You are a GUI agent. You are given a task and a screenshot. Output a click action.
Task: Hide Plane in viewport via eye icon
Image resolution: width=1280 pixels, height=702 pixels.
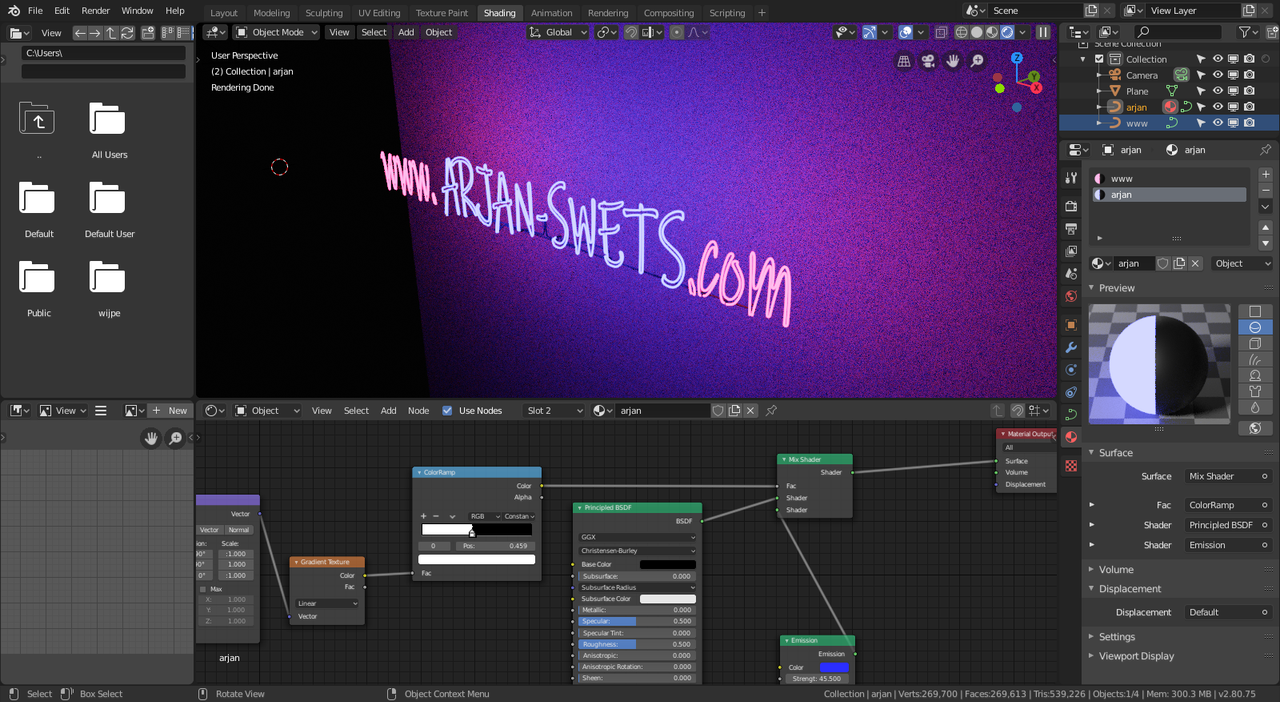click(1217, 91)
